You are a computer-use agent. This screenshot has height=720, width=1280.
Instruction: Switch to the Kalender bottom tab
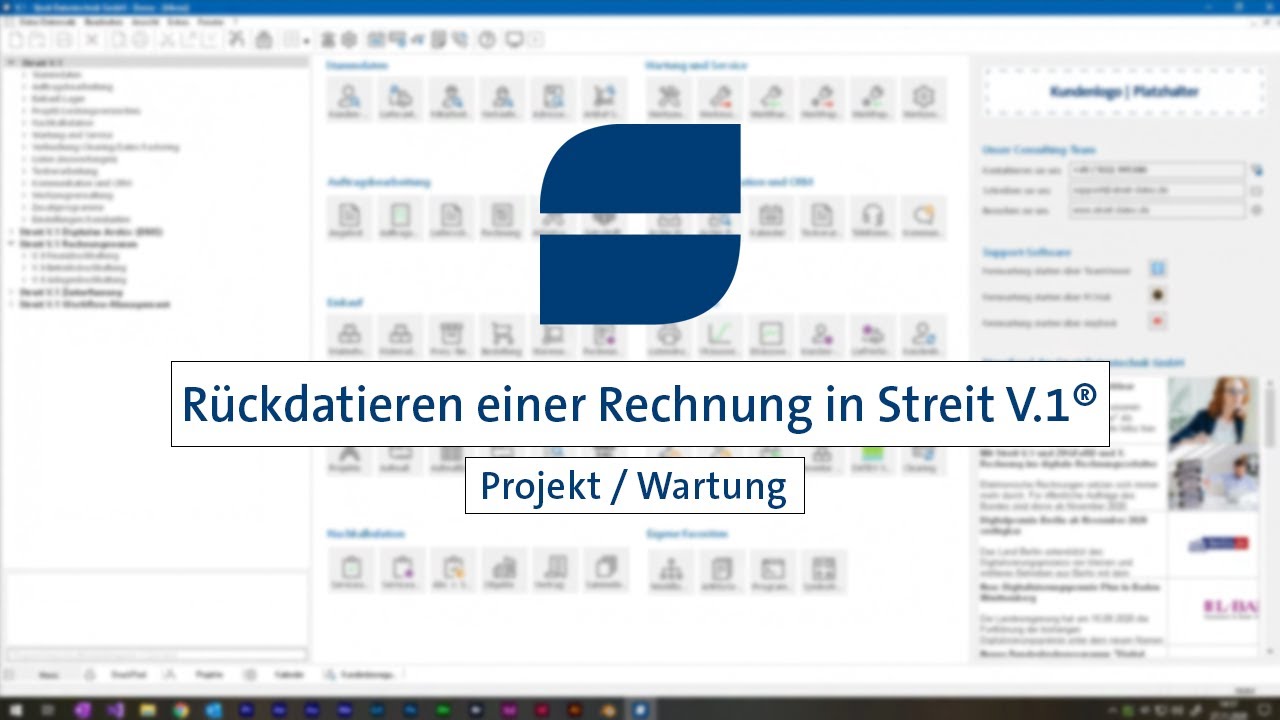(x=289, y=675)
